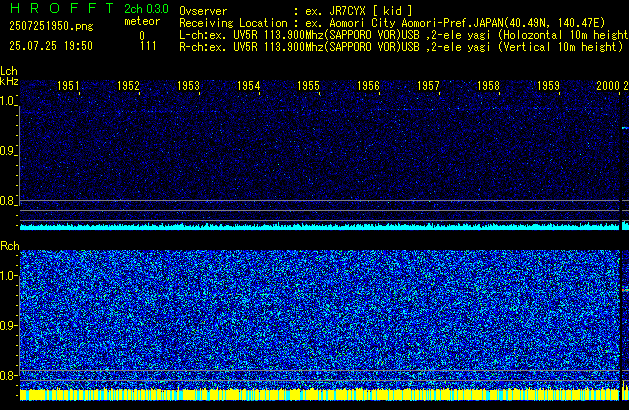629x410 pixels.
Task: Select the 1951 time marker
Action: pyautogui.click(x=68, y=86)
